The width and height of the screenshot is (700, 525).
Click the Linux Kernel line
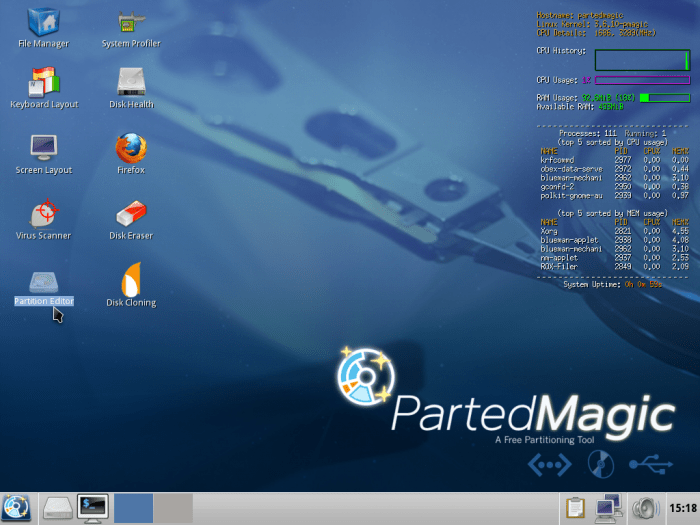point(592,24)
